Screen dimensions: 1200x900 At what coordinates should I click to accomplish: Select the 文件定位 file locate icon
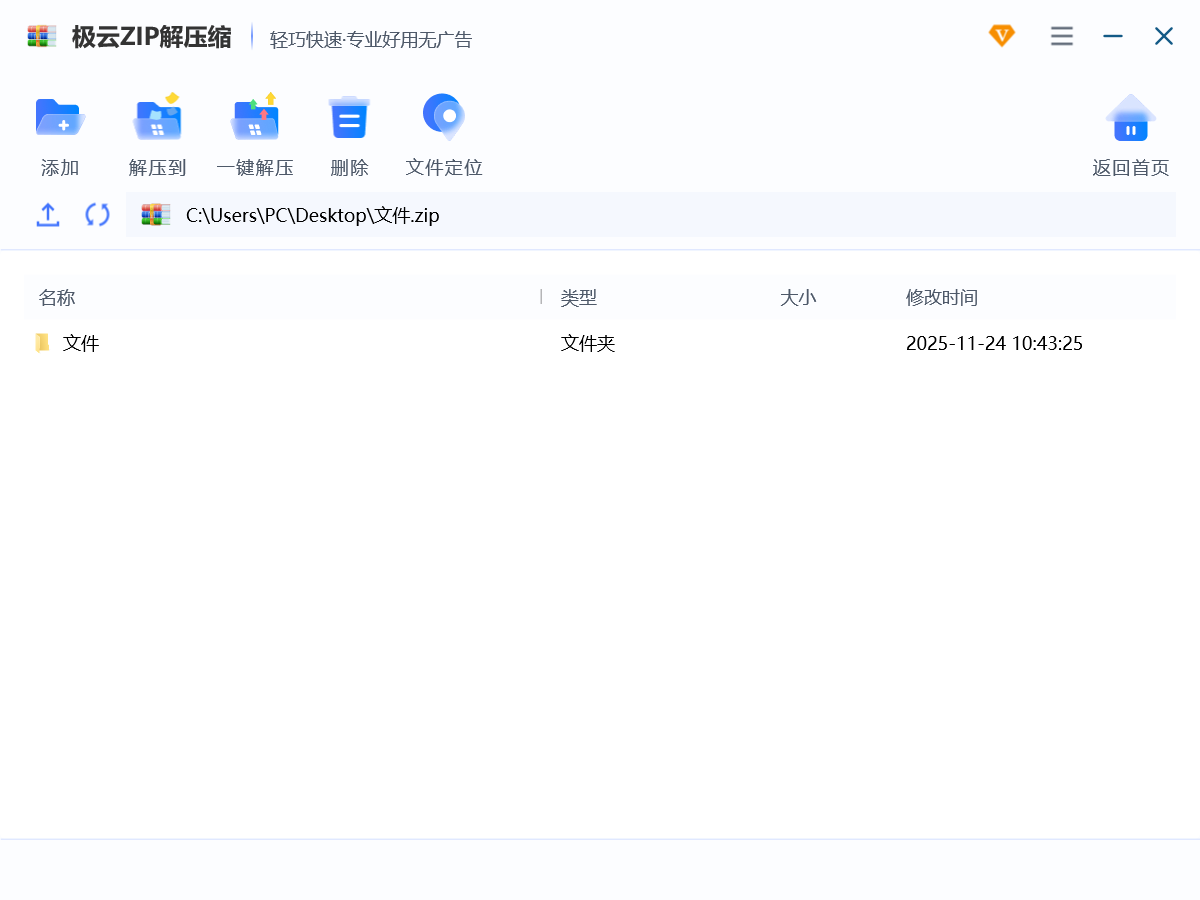(x=444, y=119)
